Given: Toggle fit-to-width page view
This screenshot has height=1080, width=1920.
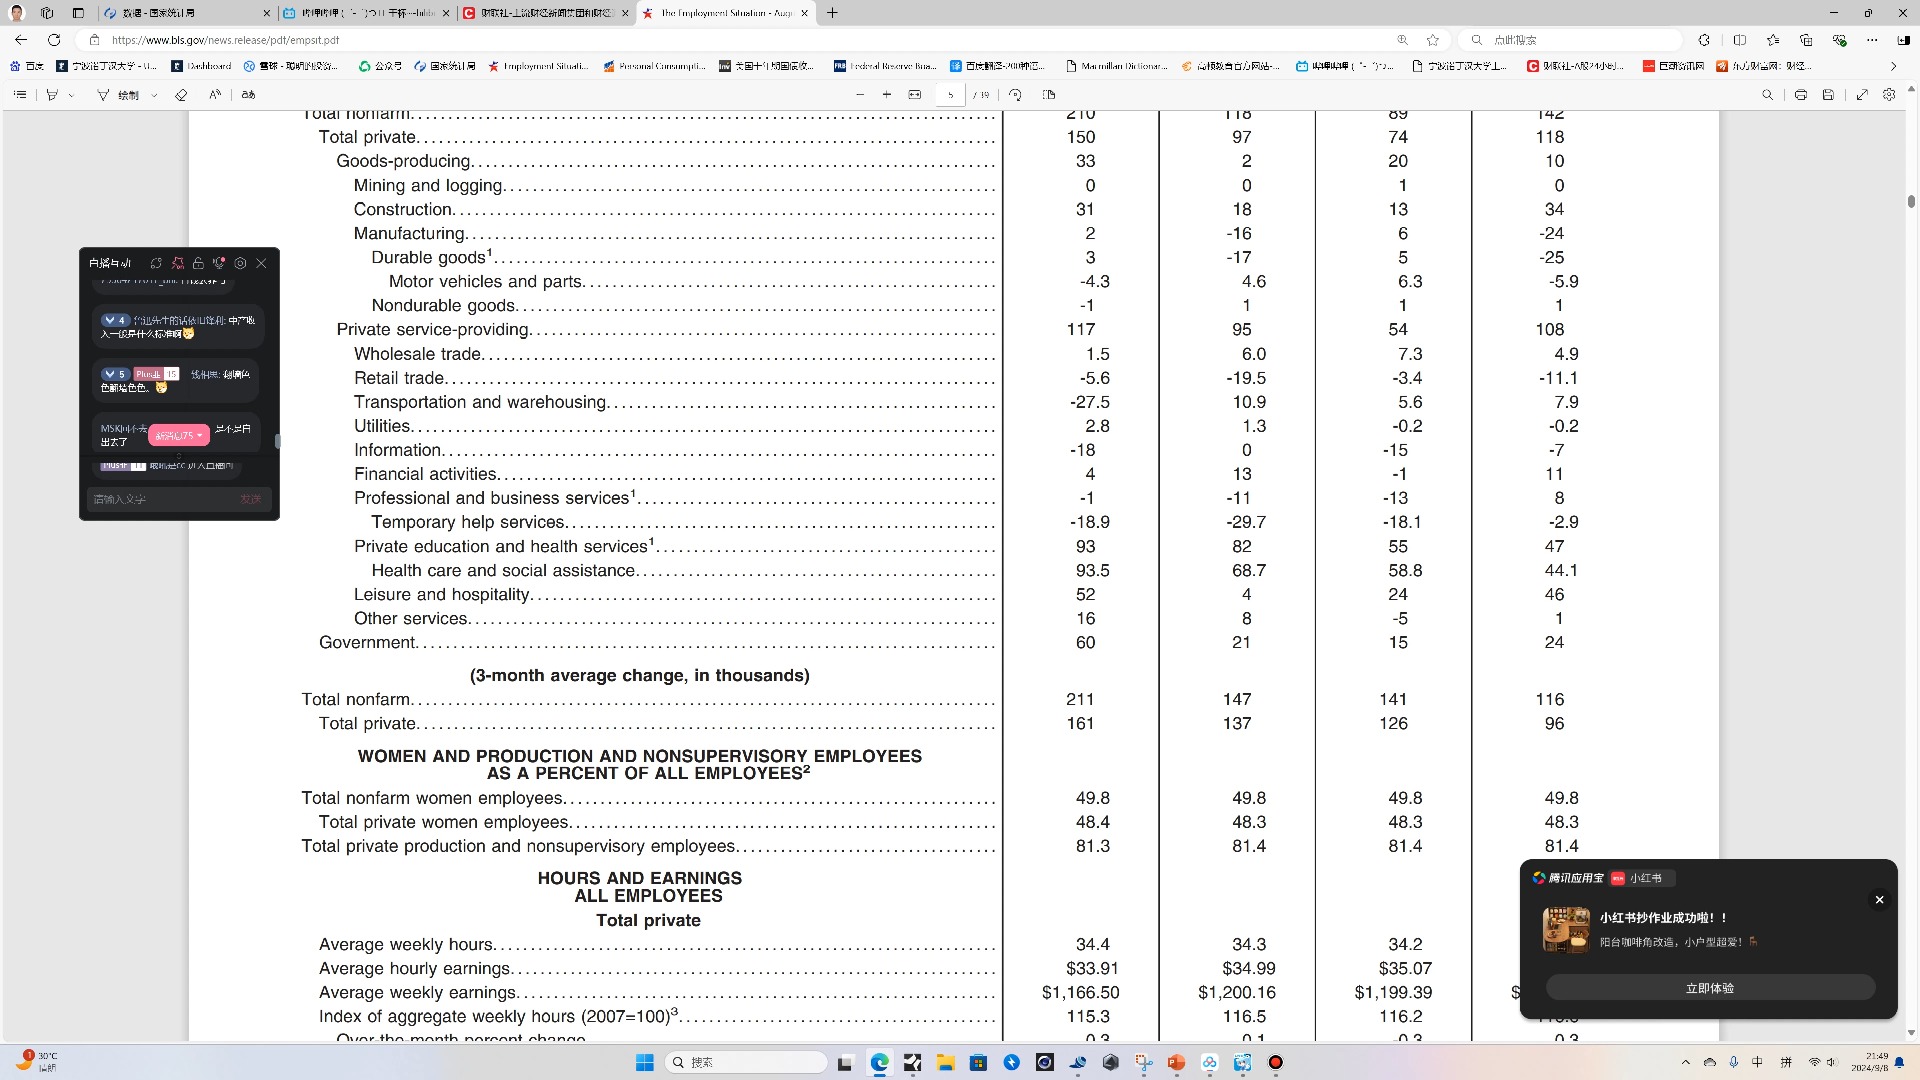Looking at the screenshot, I should [914, 94].
